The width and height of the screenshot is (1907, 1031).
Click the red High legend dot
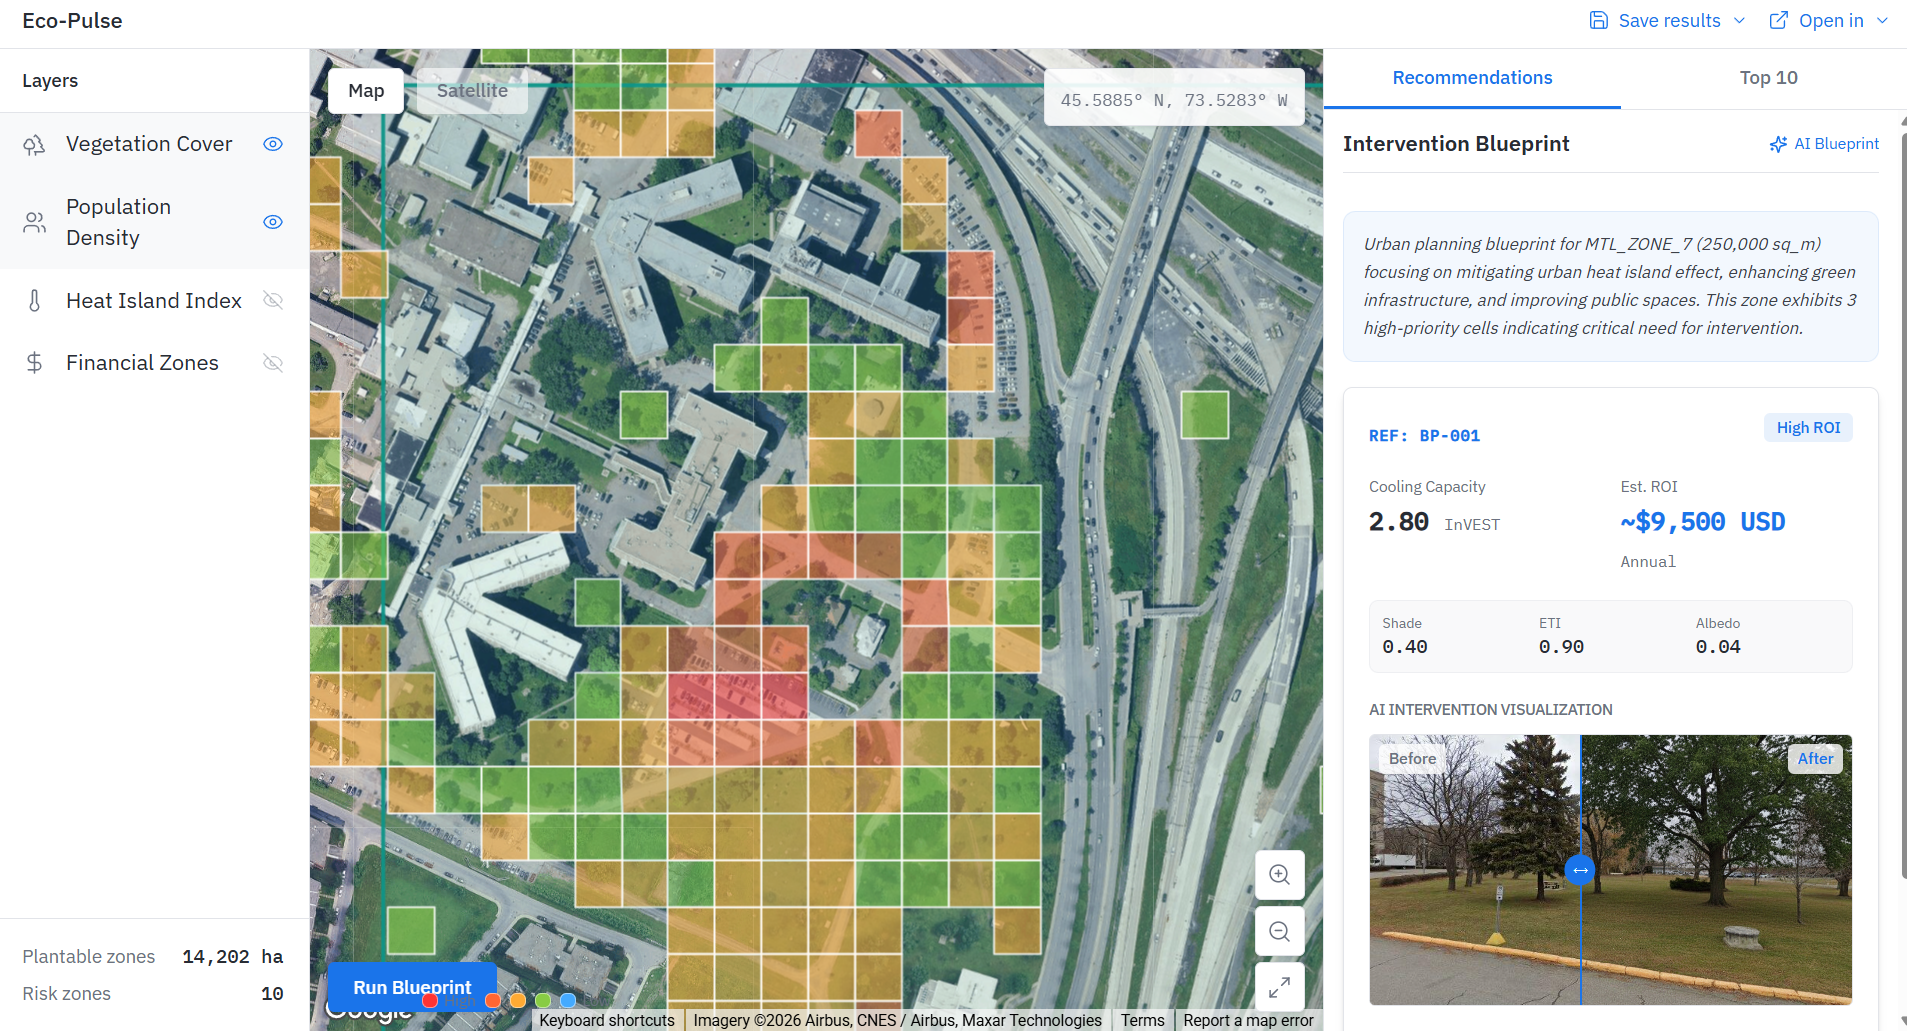click(x=430, y=1000)
